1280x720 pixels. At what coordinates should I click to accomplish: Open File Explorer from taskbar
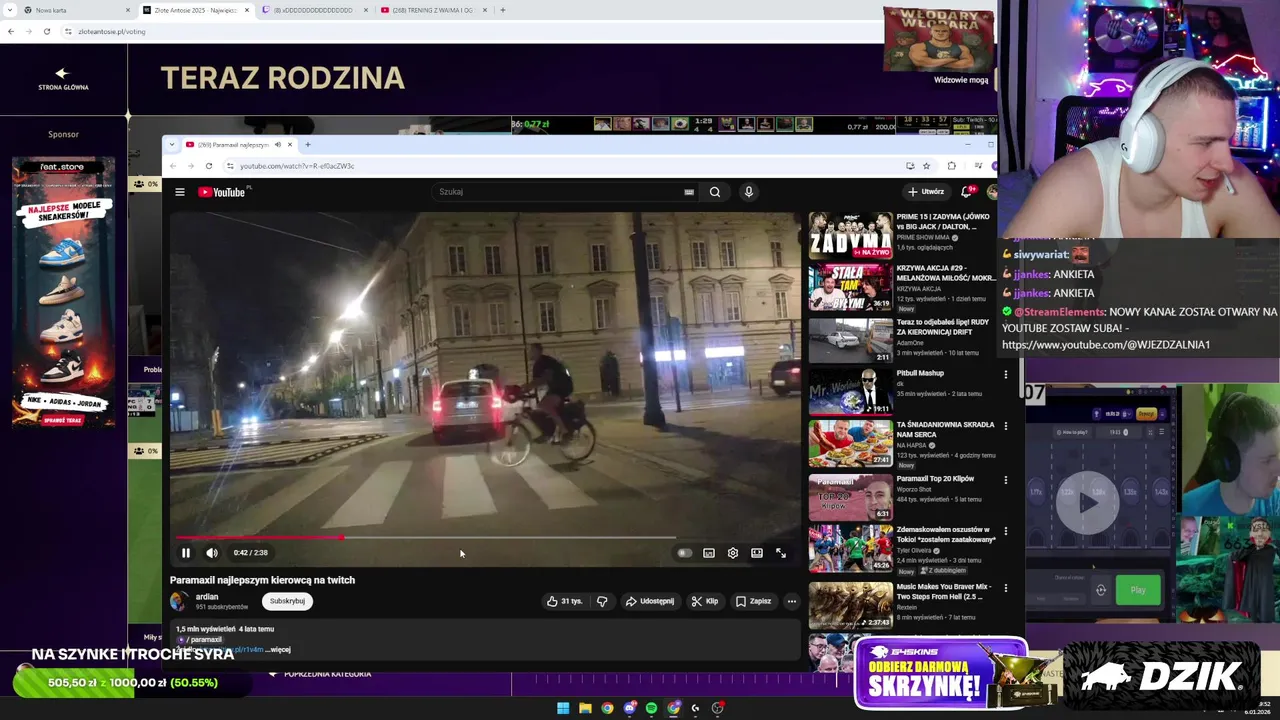pos(585,708)
